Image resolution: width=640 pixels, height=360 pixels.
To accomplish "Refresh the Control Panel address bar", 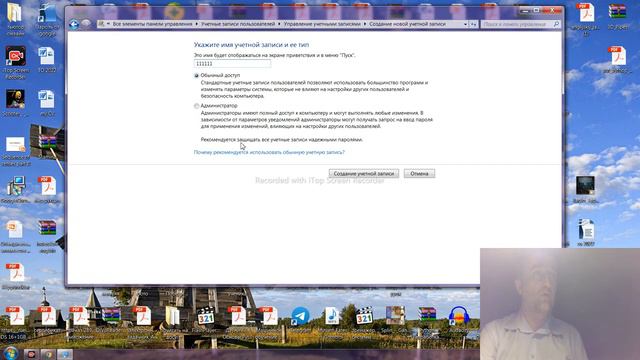I will (x=473, y=24).
